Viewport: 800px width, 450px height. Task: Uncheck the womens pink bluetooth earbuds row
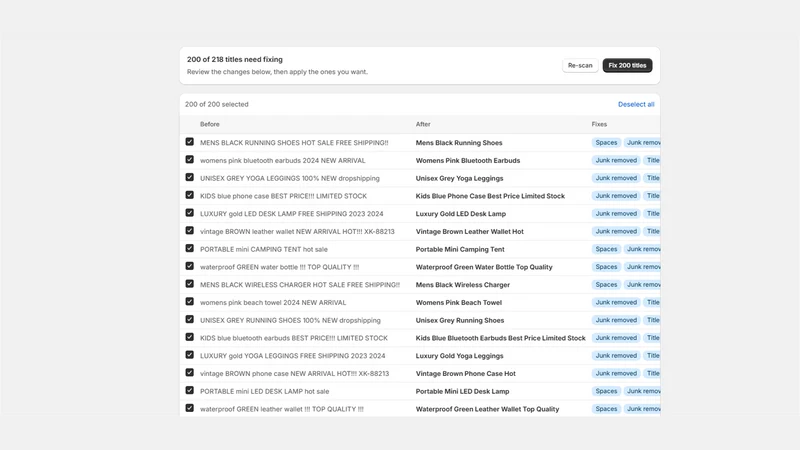click(190, 160)
